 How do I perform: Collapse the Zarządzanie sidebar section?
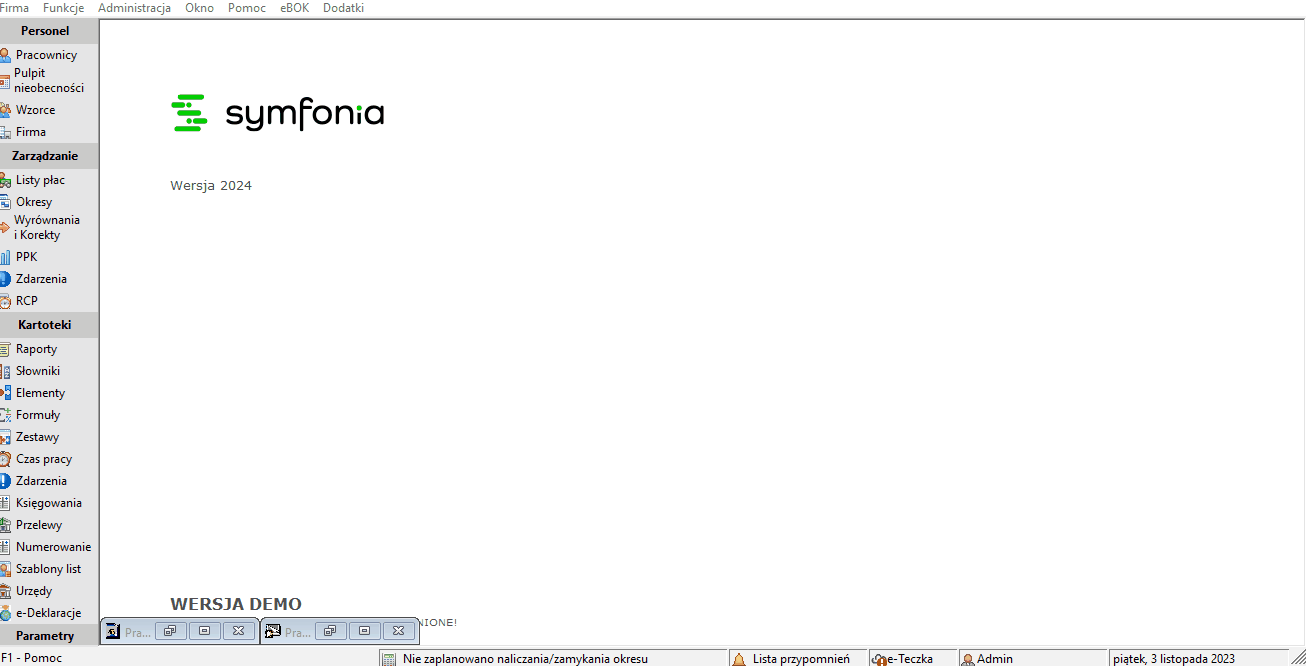49,156
